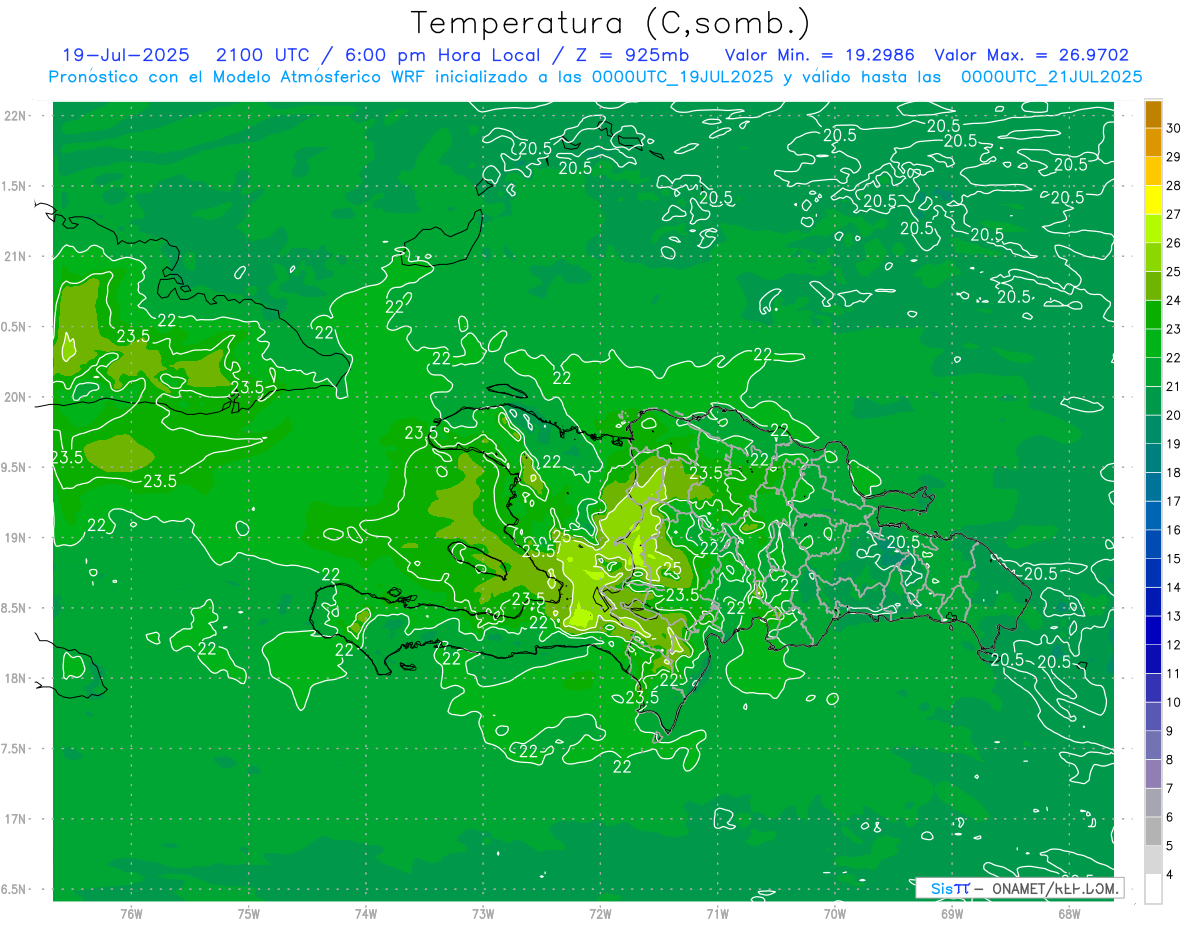
Task: Pick the blue swatch between 16 and 17
Action: [1153, 516]
